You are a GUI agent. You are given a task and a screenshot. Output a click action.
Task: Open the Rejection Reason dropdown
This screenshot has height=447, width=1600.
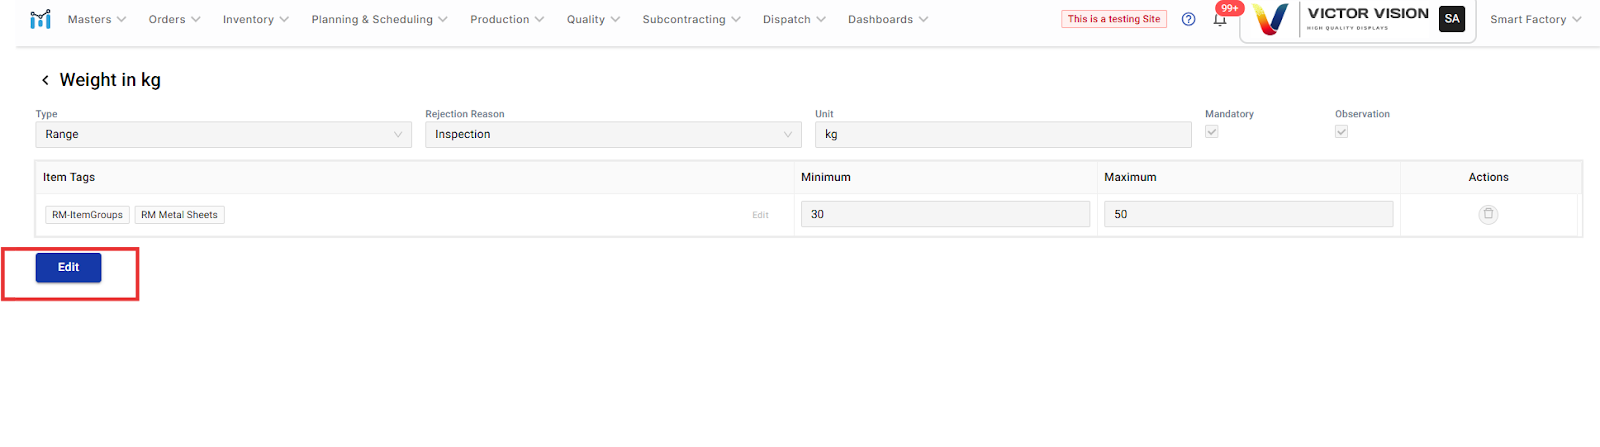coord(613,135)
